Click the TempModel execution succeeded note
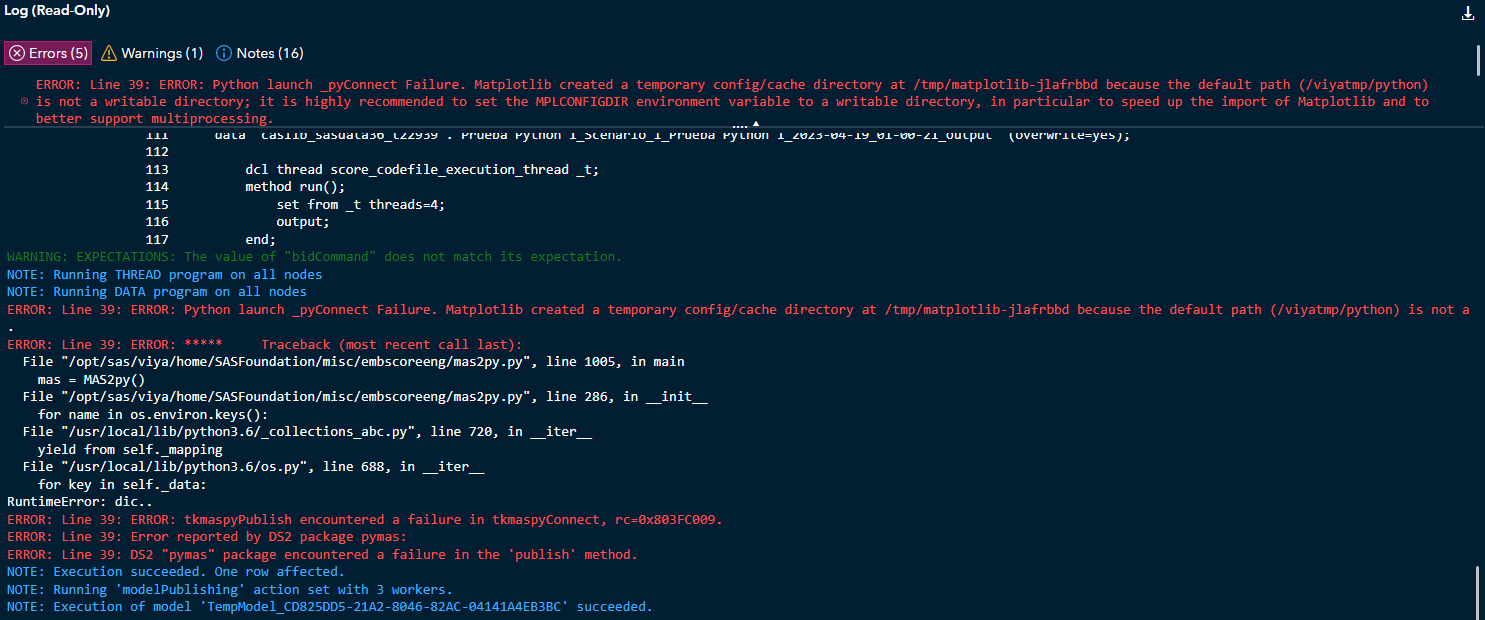Viewport: 1485px width, 620px height. point(330,606)
